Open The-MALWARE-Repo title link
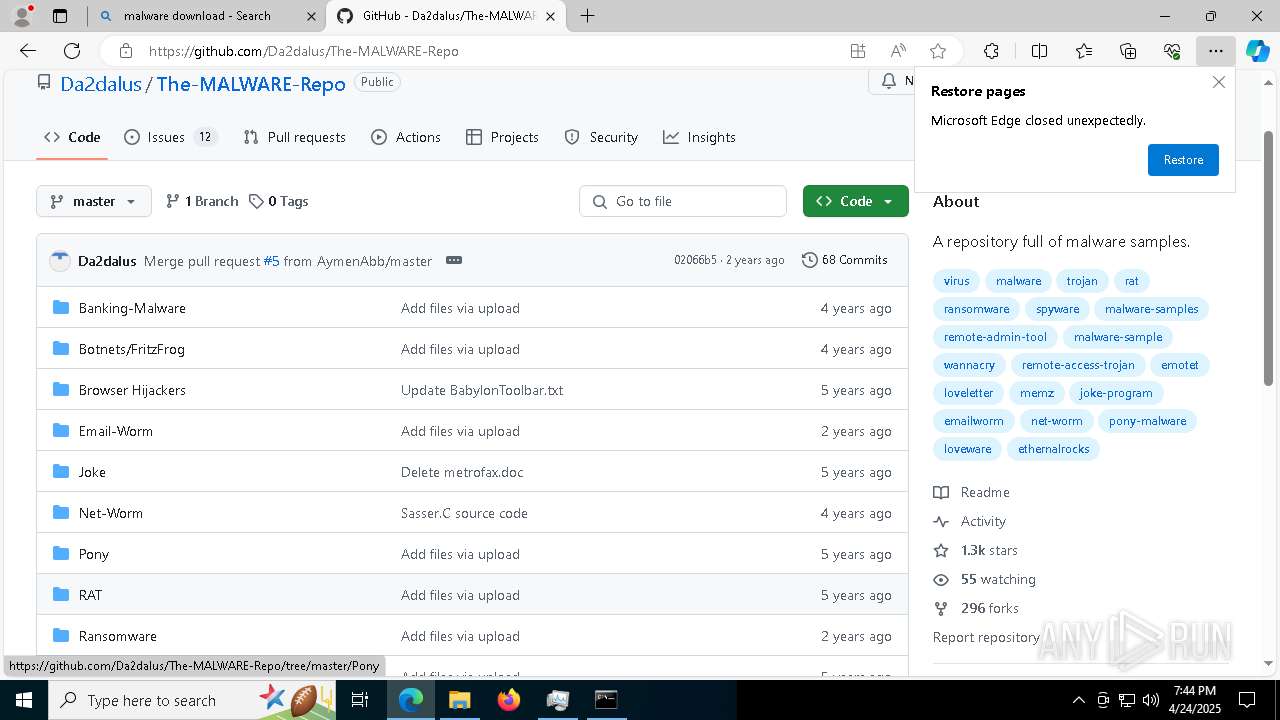 click(x=251, y=85)
